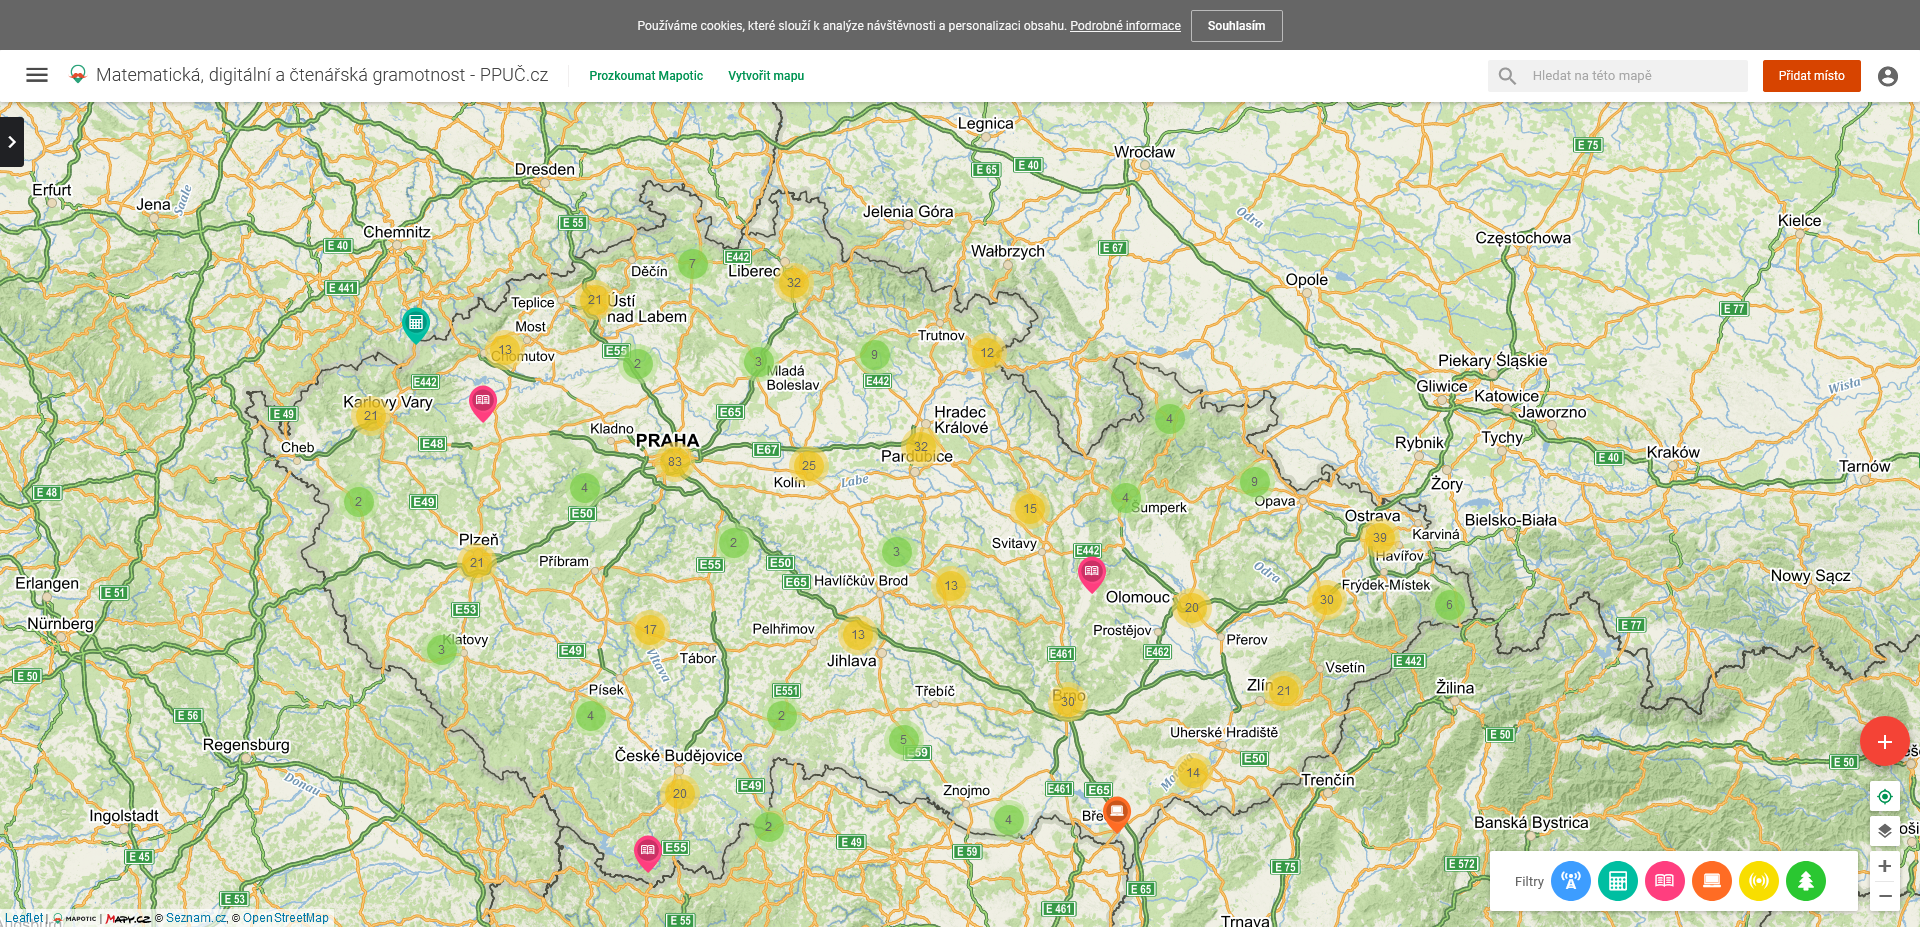Expand the Praha cluster of 83 places
The height and width of the screenshot is (927, 1920).
point(675,462)
